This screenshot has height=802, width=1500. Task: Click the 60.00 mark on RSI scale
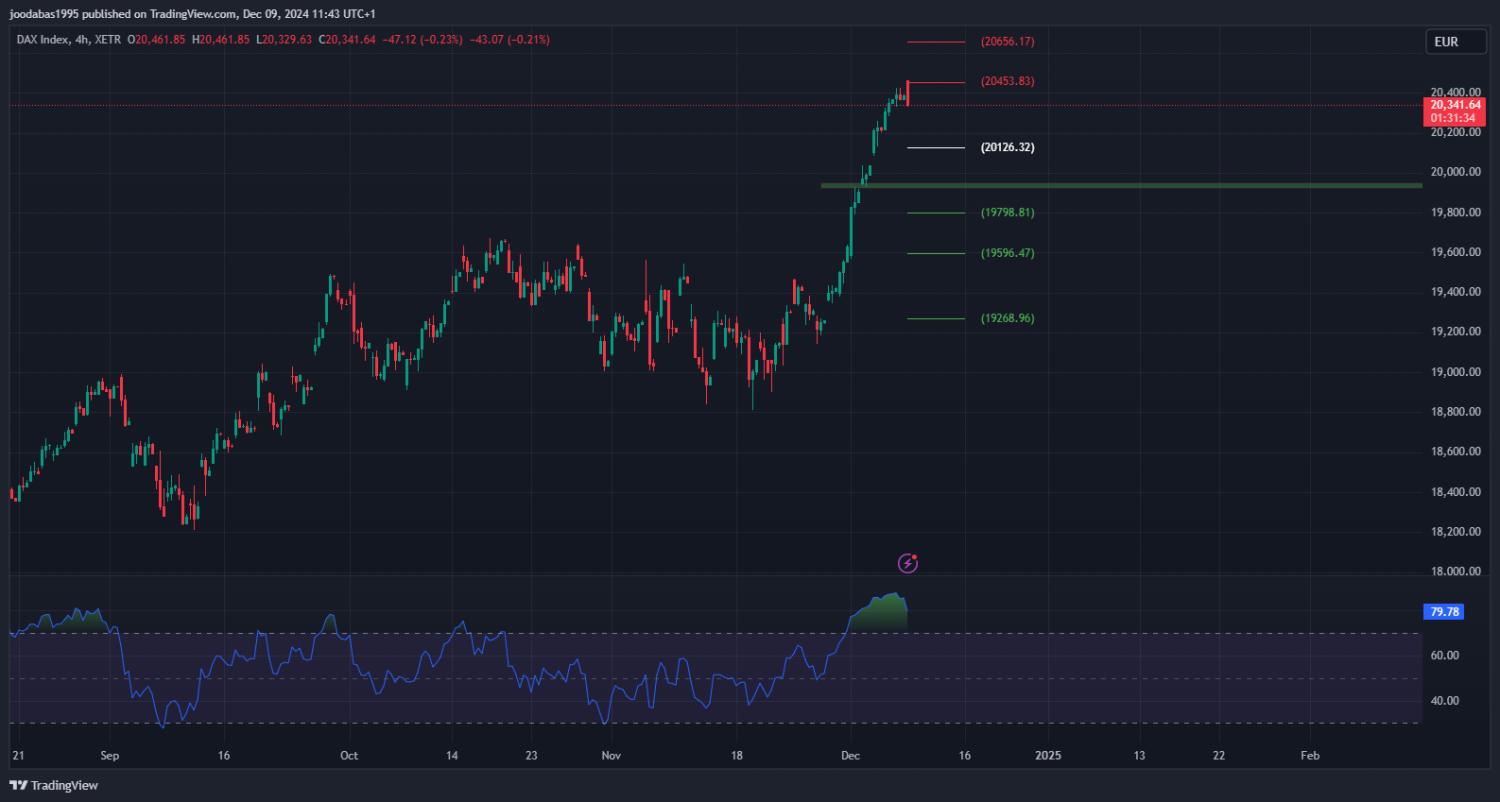pyautogui.click(x=1445, y=656)
